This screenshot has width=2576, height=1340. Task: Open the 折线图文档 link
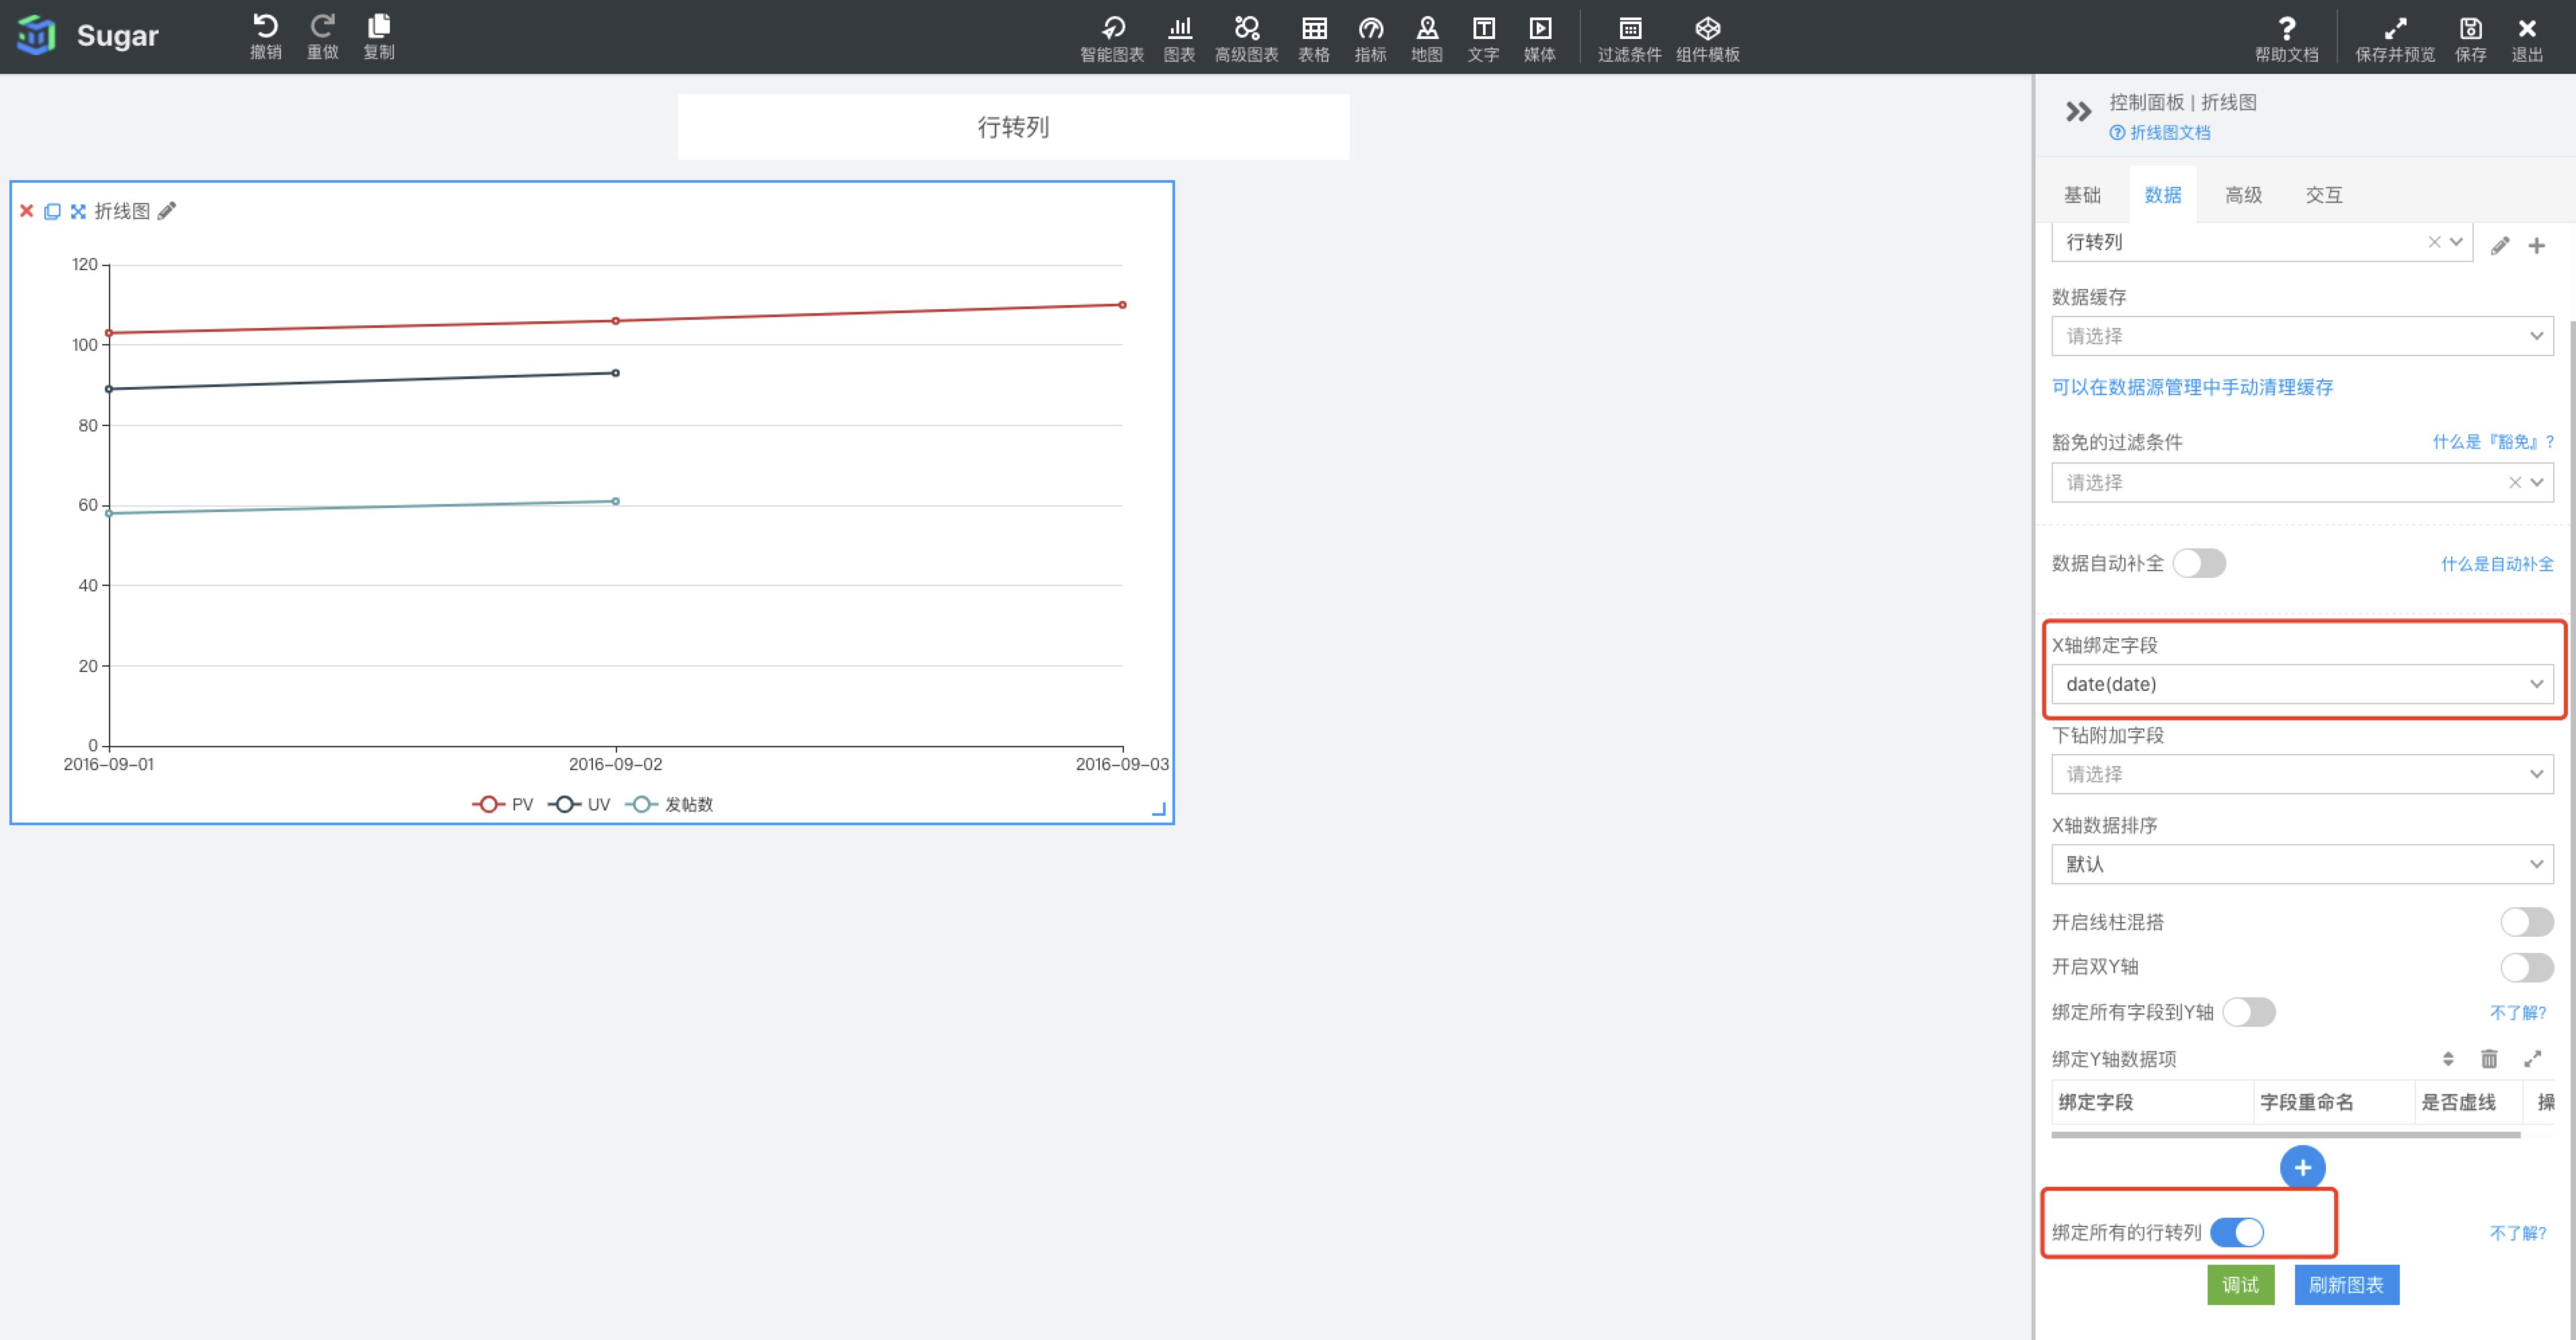coord(2169,133)
